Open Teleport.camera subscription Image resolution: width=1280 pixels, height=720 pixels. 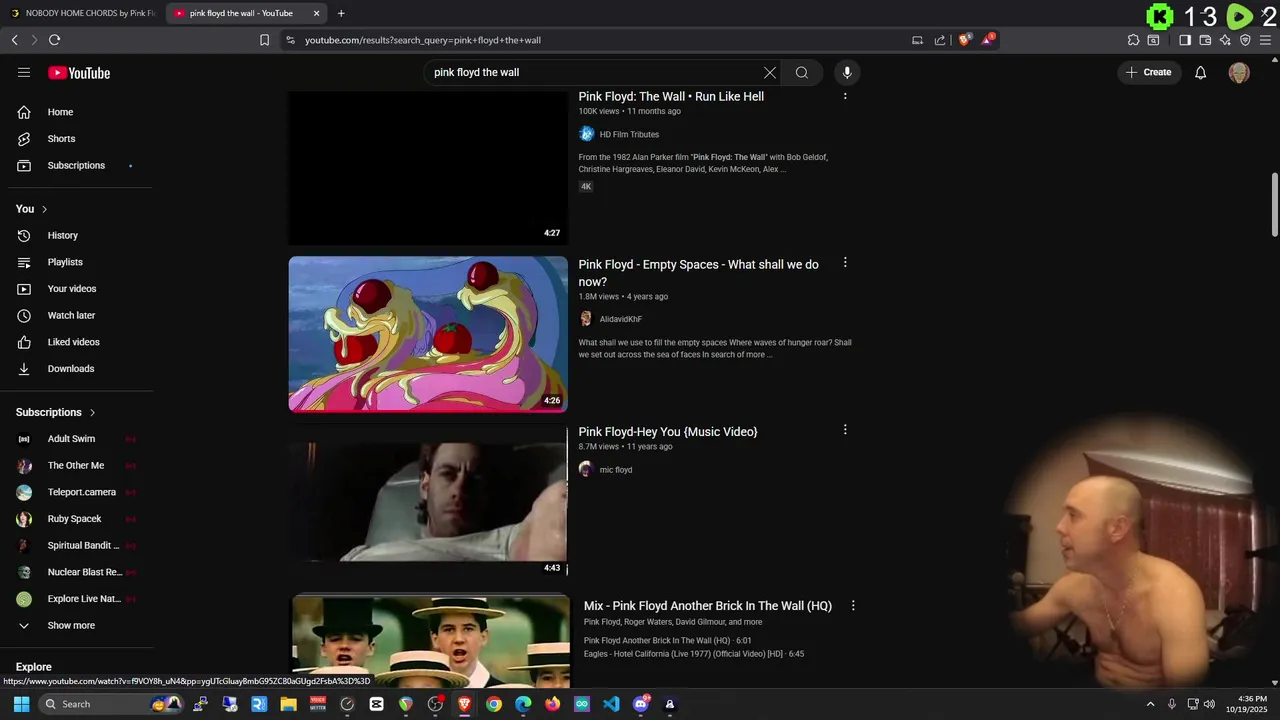(80, 492)
